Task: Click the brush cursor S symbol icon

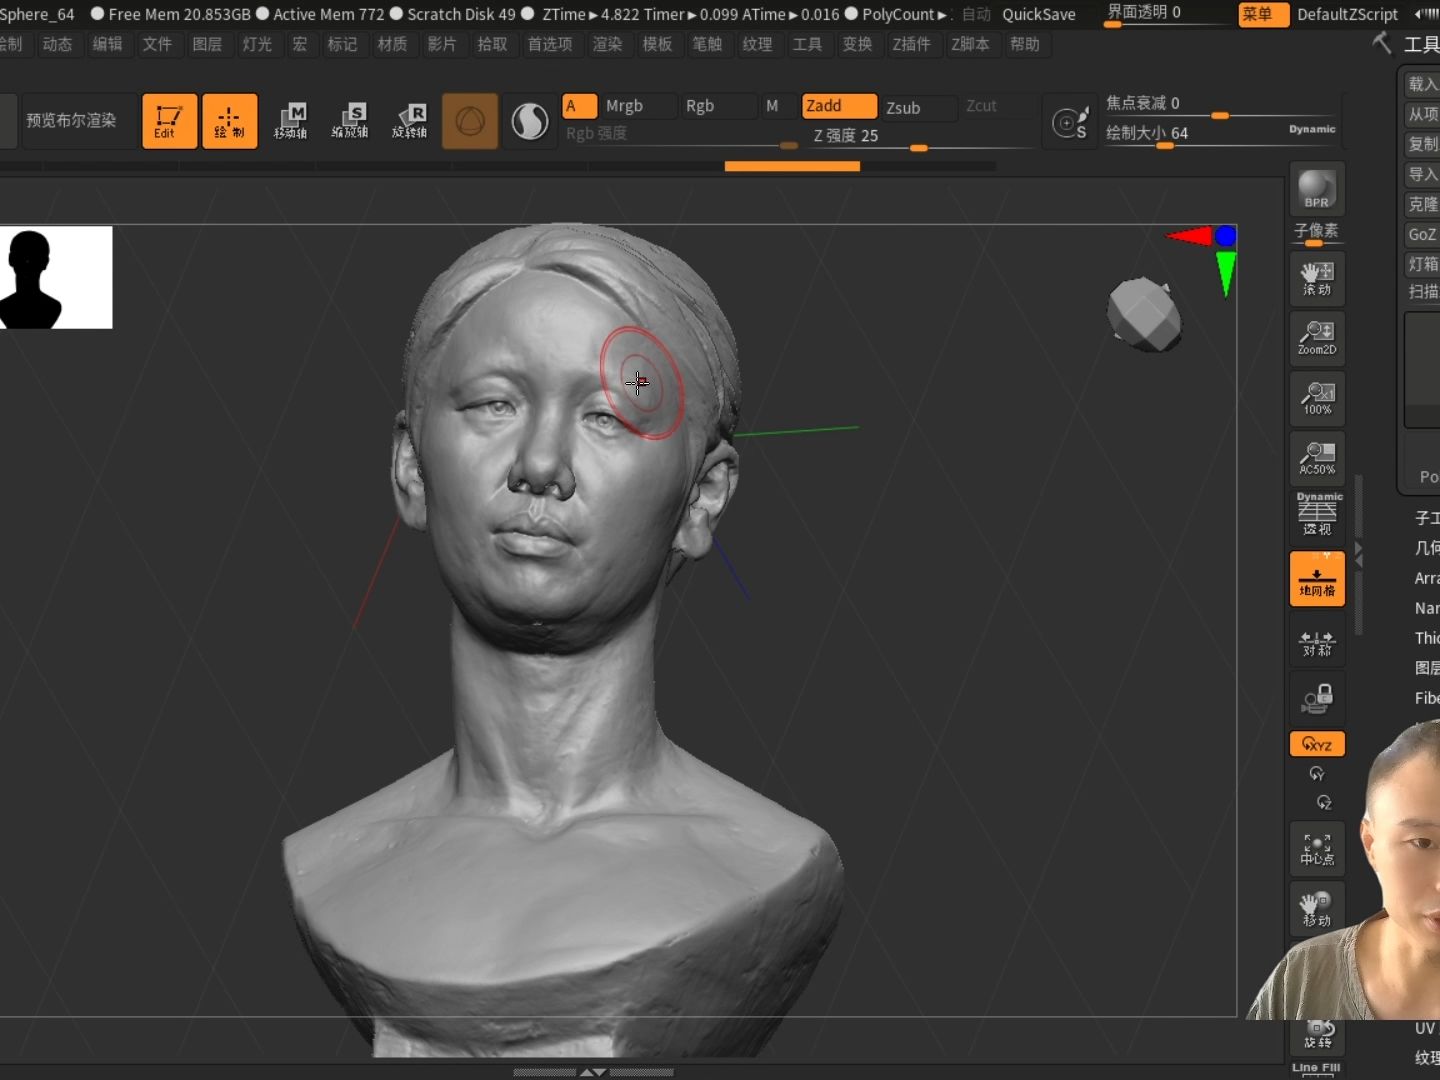Action: coord(1070,122)
